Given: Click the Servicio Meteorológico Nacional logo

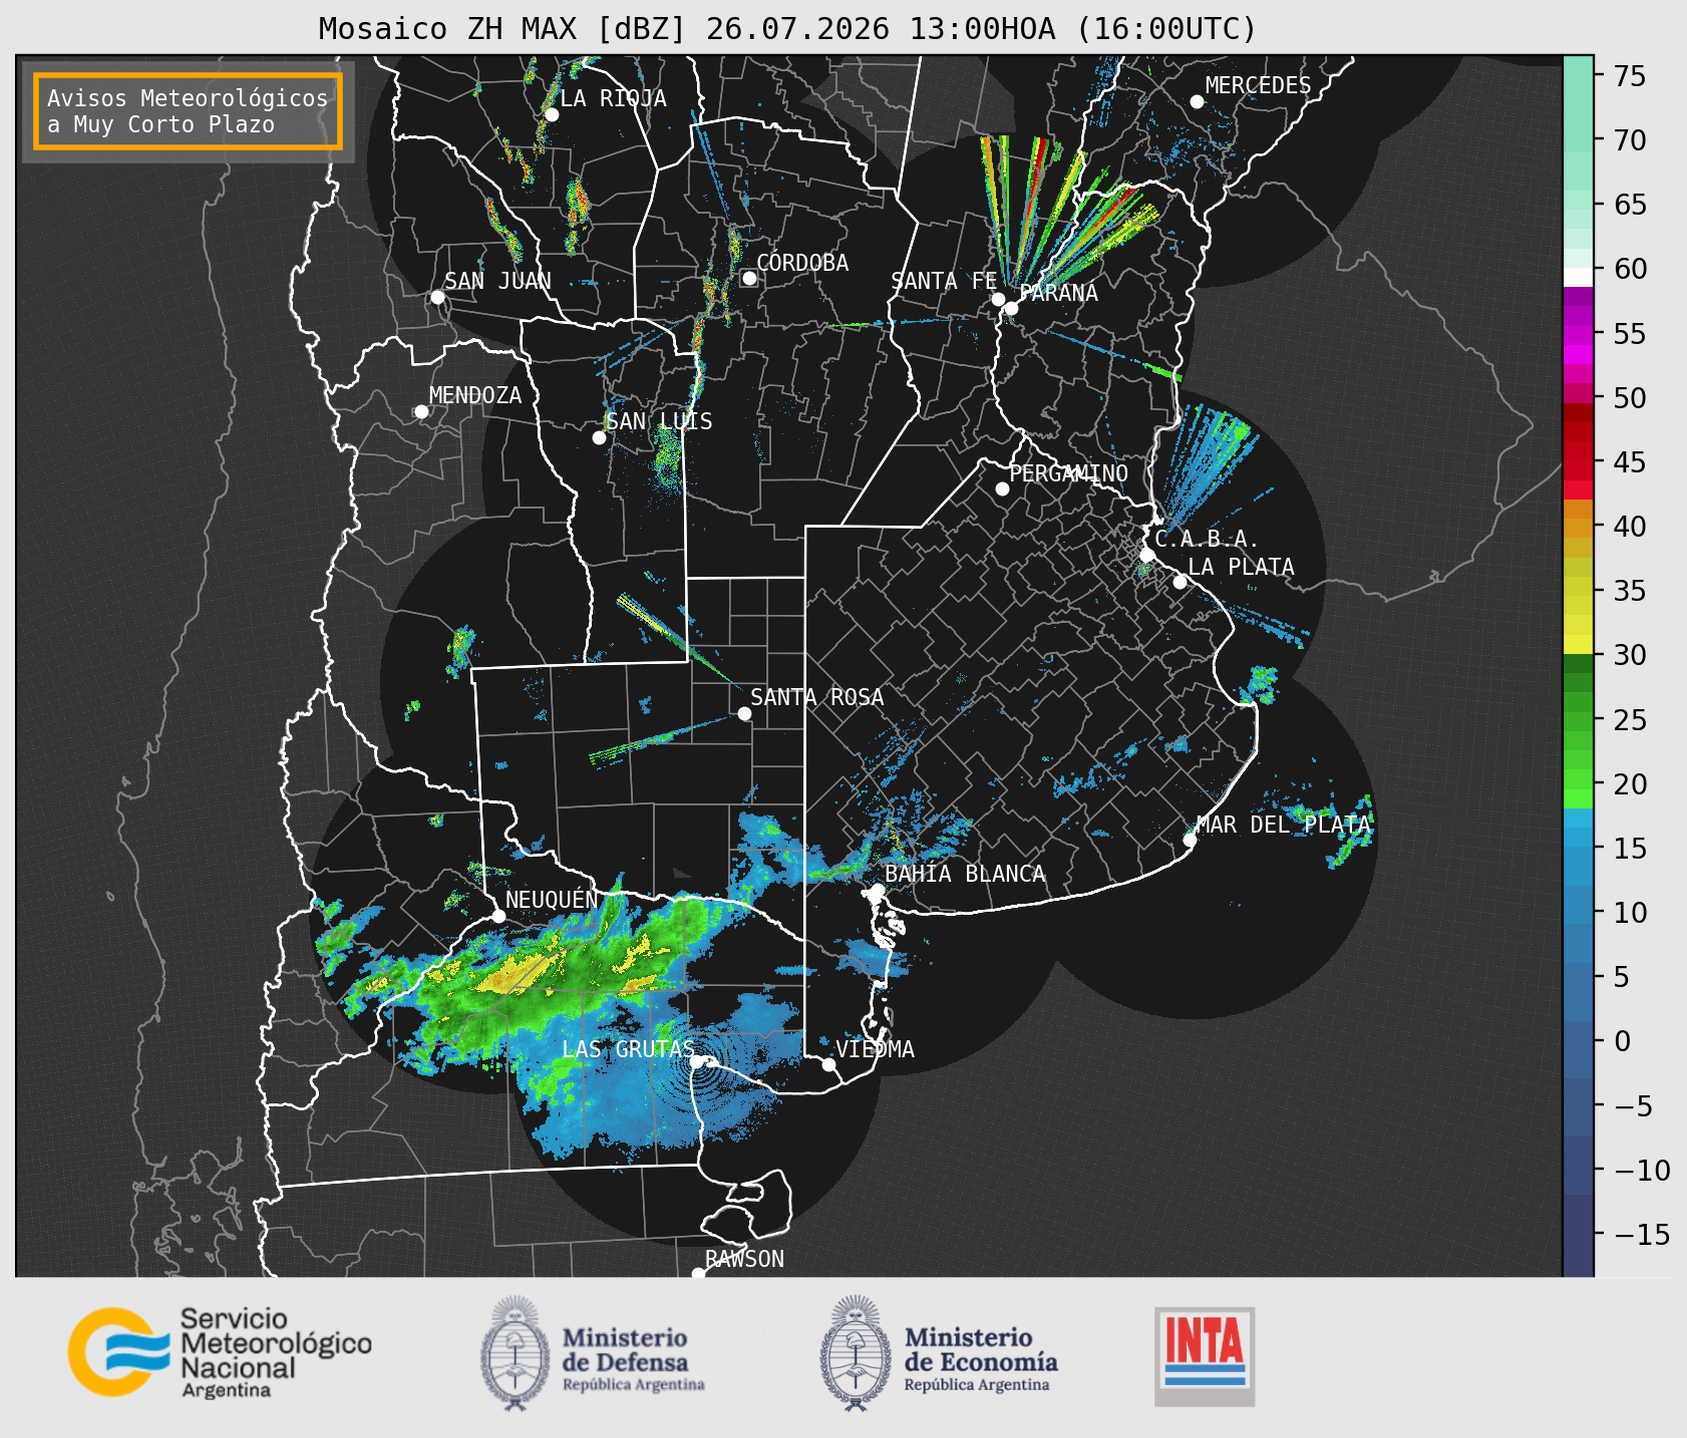Looking at the screenshot, I should point(219,1352).
